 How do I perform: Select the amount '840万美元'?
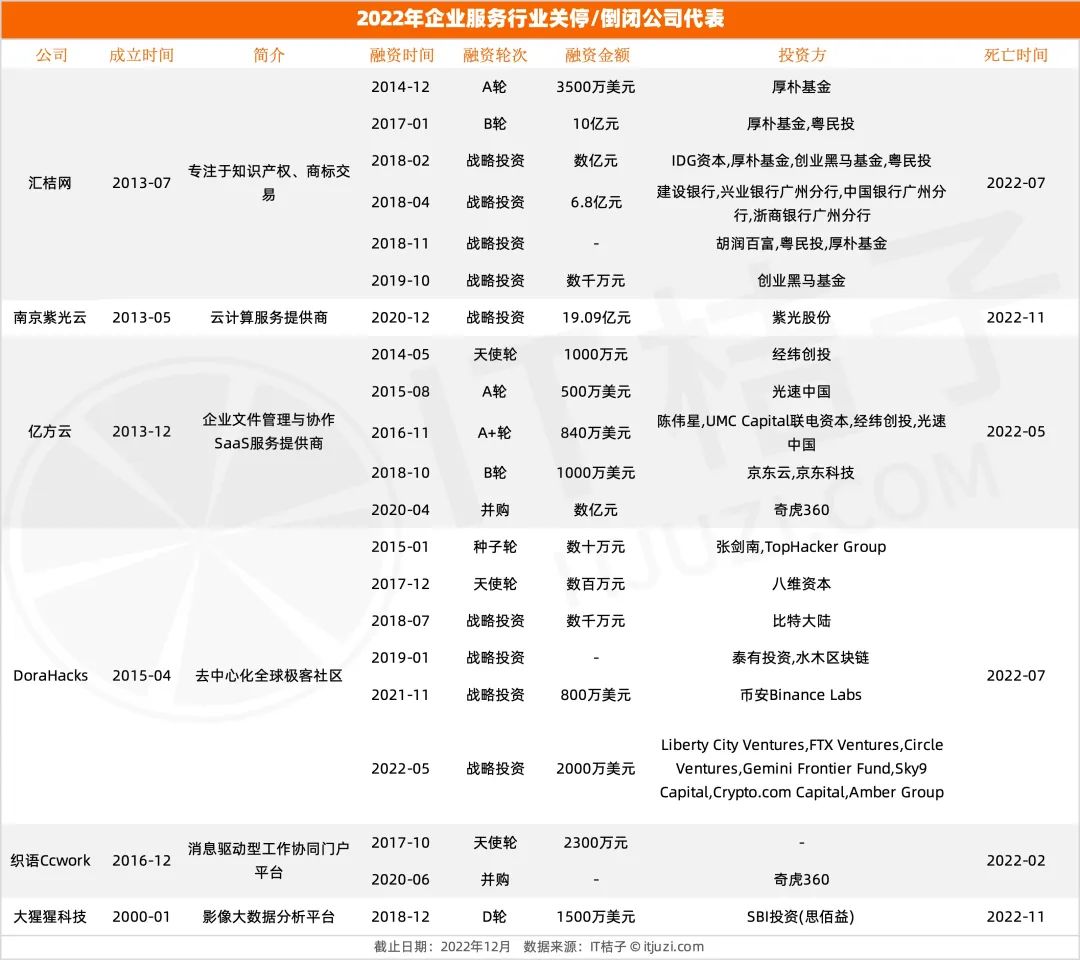tap(596, 432)
